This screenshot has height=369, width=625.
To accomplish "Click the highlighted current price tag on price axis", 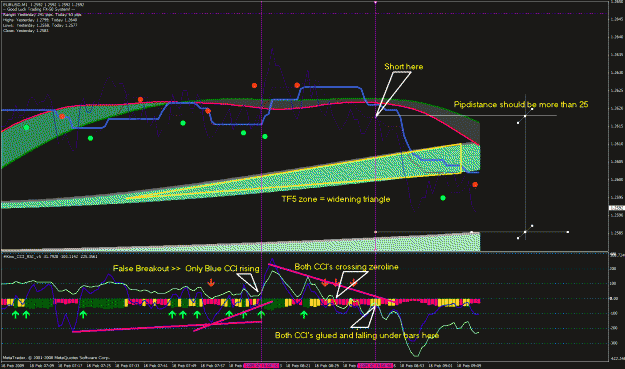I will 617,208.
